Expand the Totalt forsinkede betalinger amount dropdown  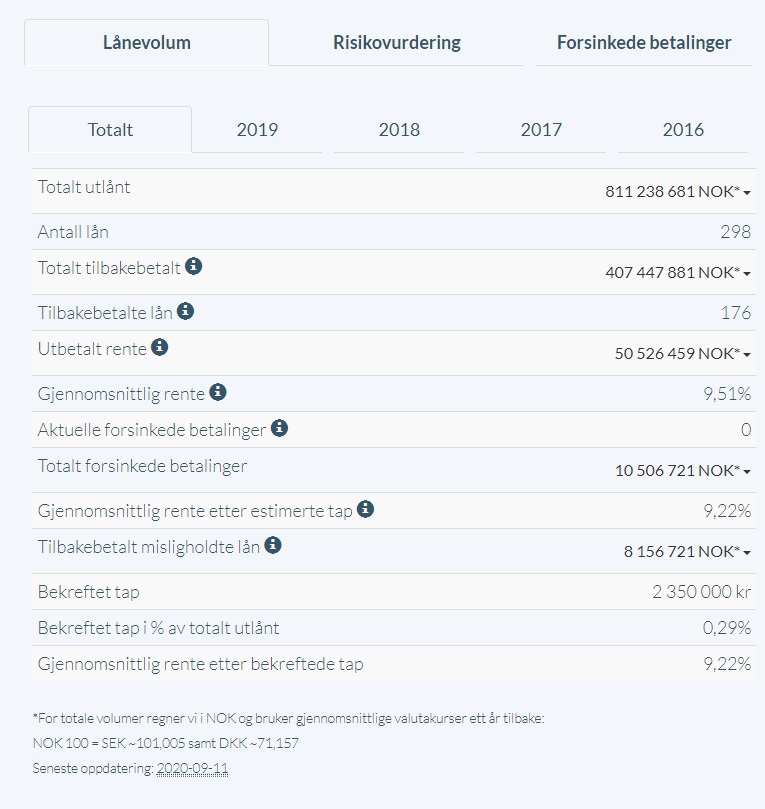pos(682,471)
